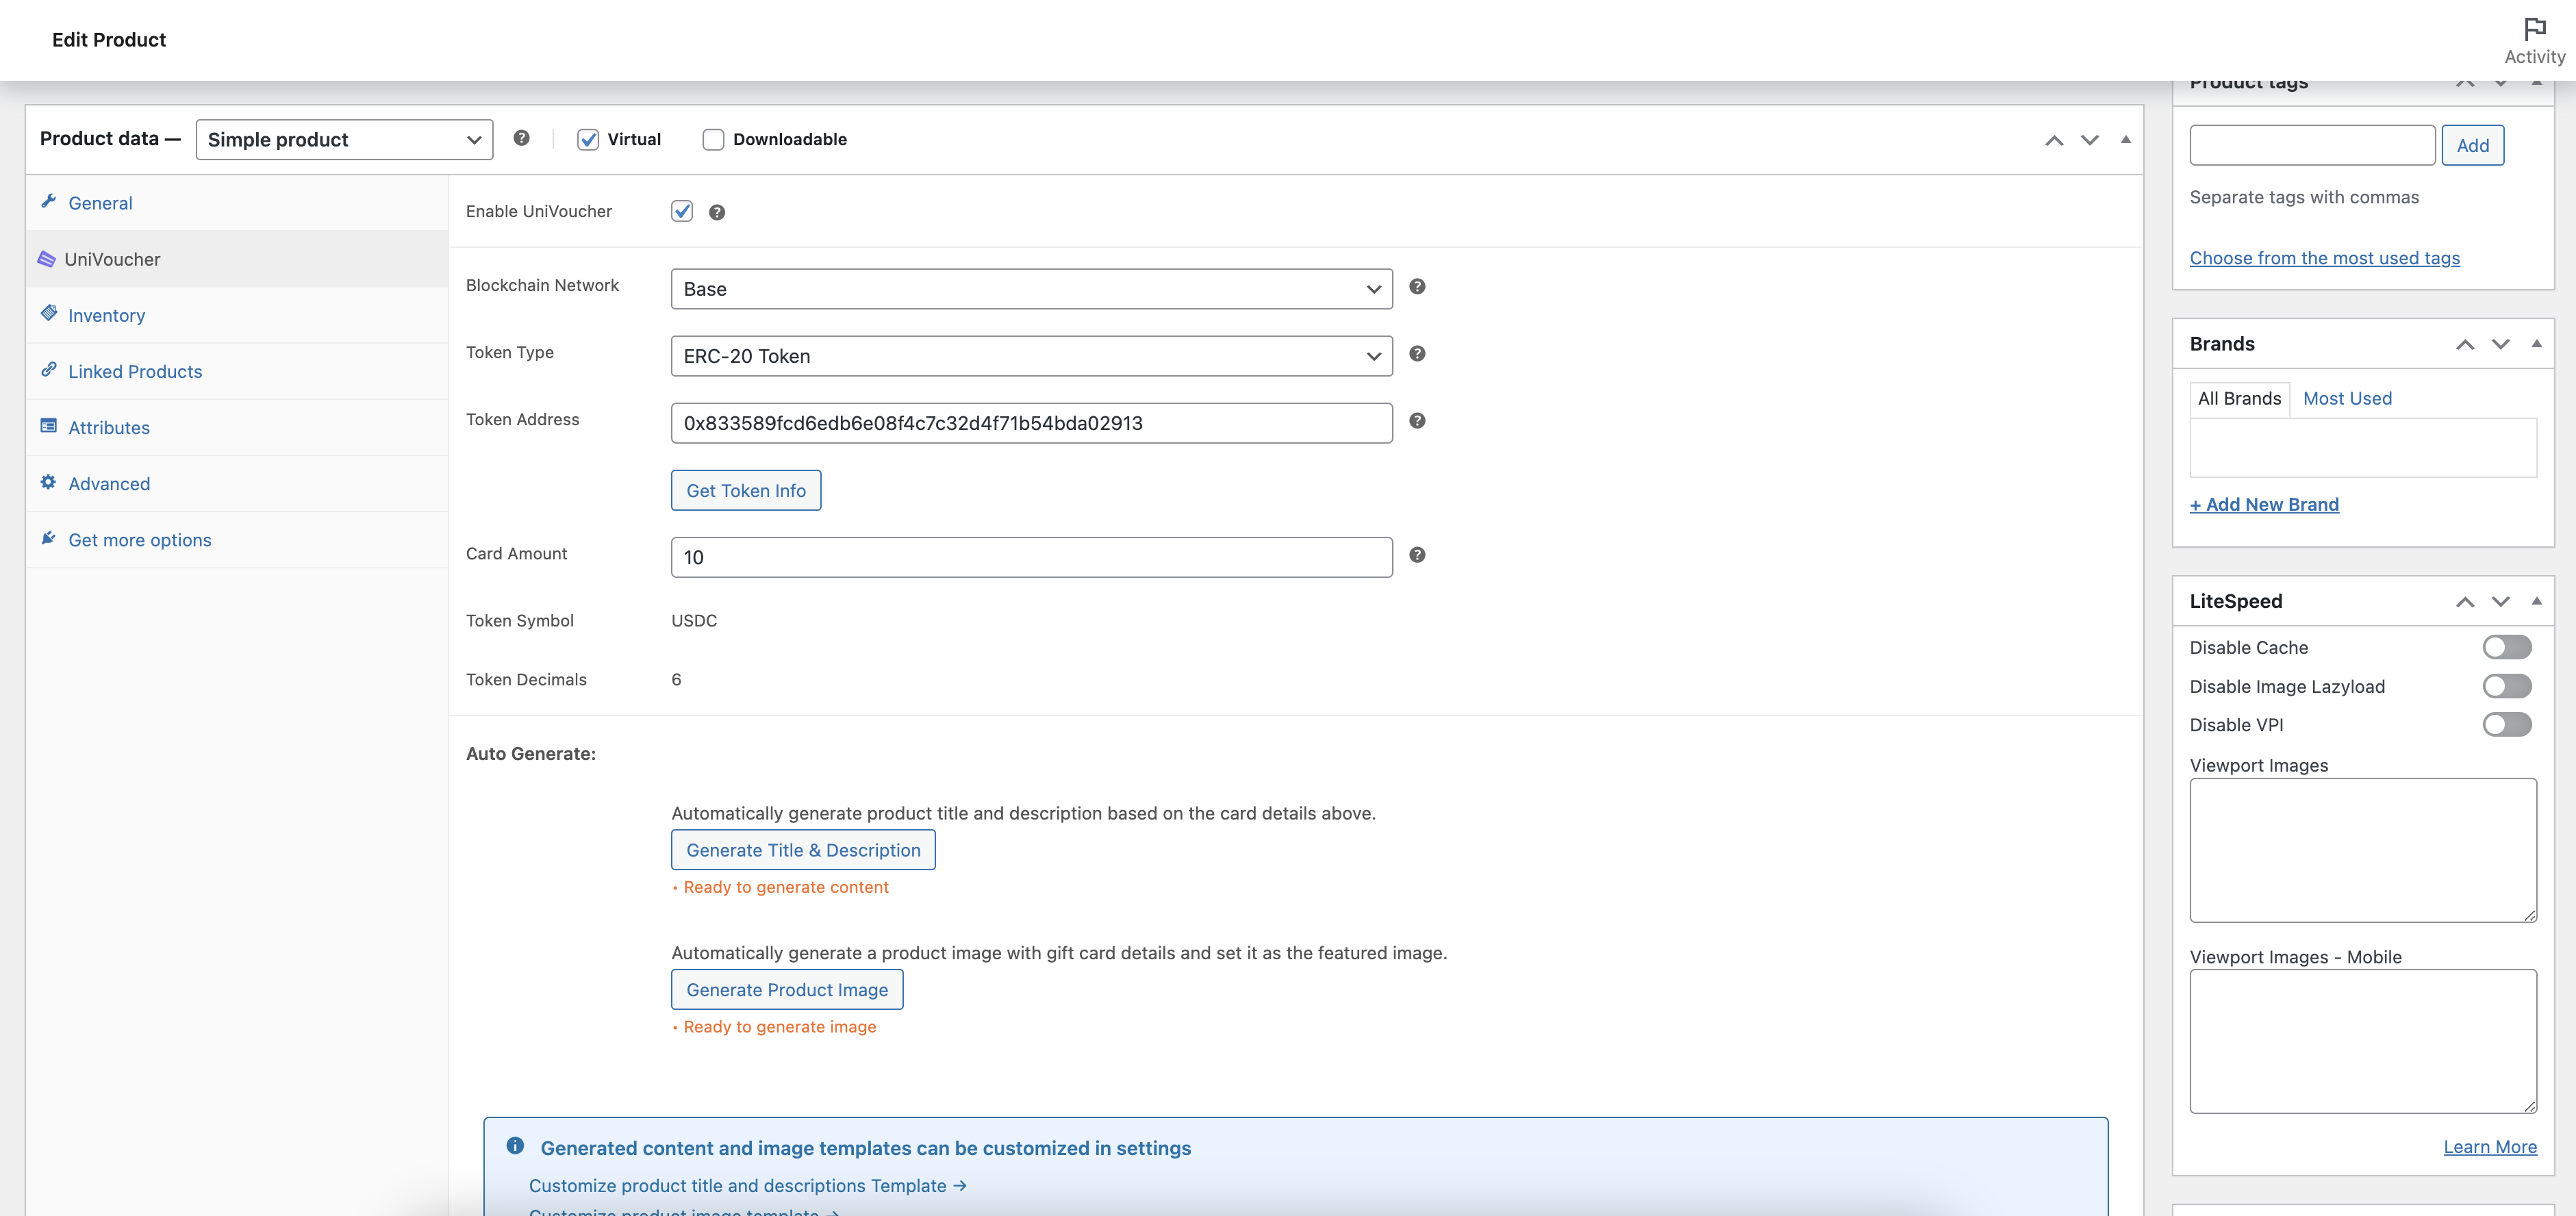
Task: Click help icon beside product type selector
Action: [x=521, y=138]
